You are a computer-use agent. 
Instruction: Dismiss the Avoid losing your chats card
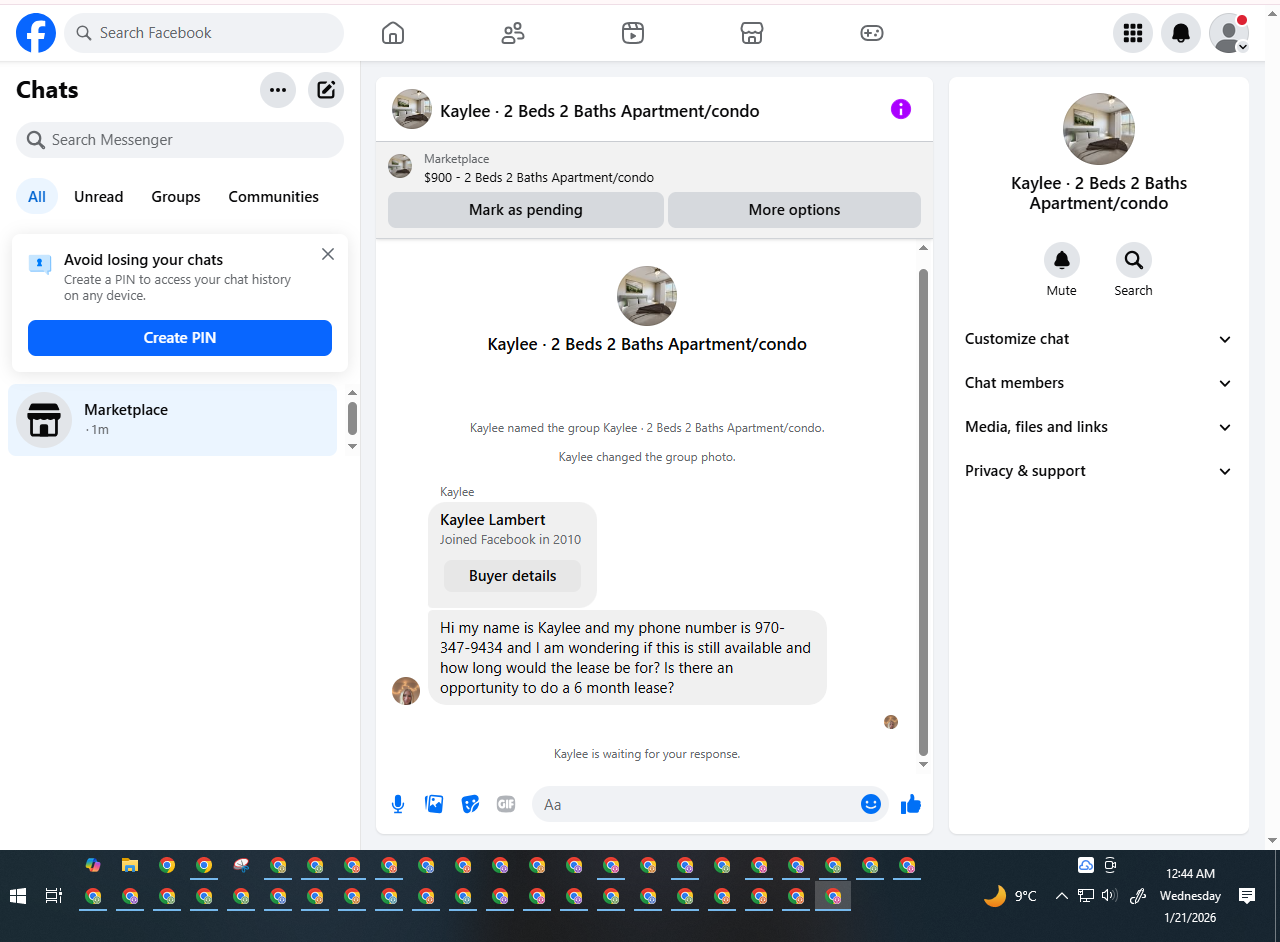point(328,254)
